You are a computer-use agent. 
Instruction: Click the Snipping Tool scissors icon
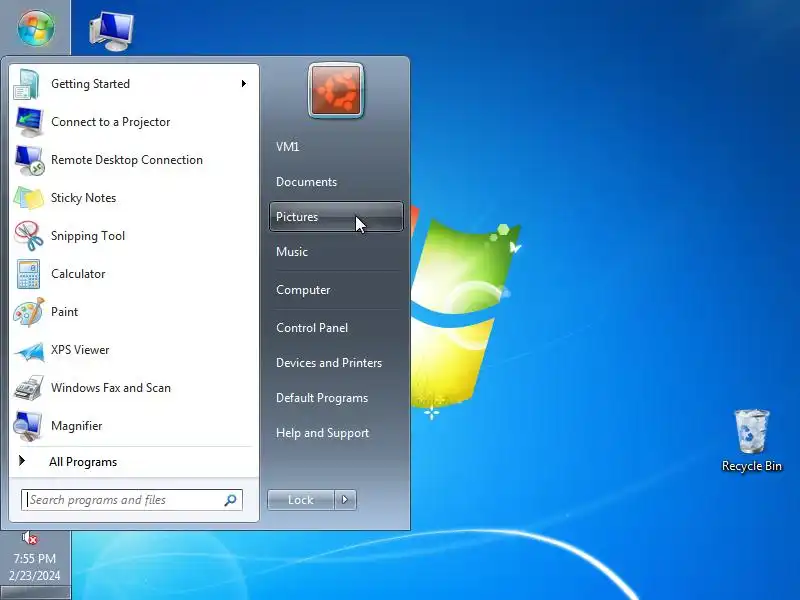click(29, 236)
